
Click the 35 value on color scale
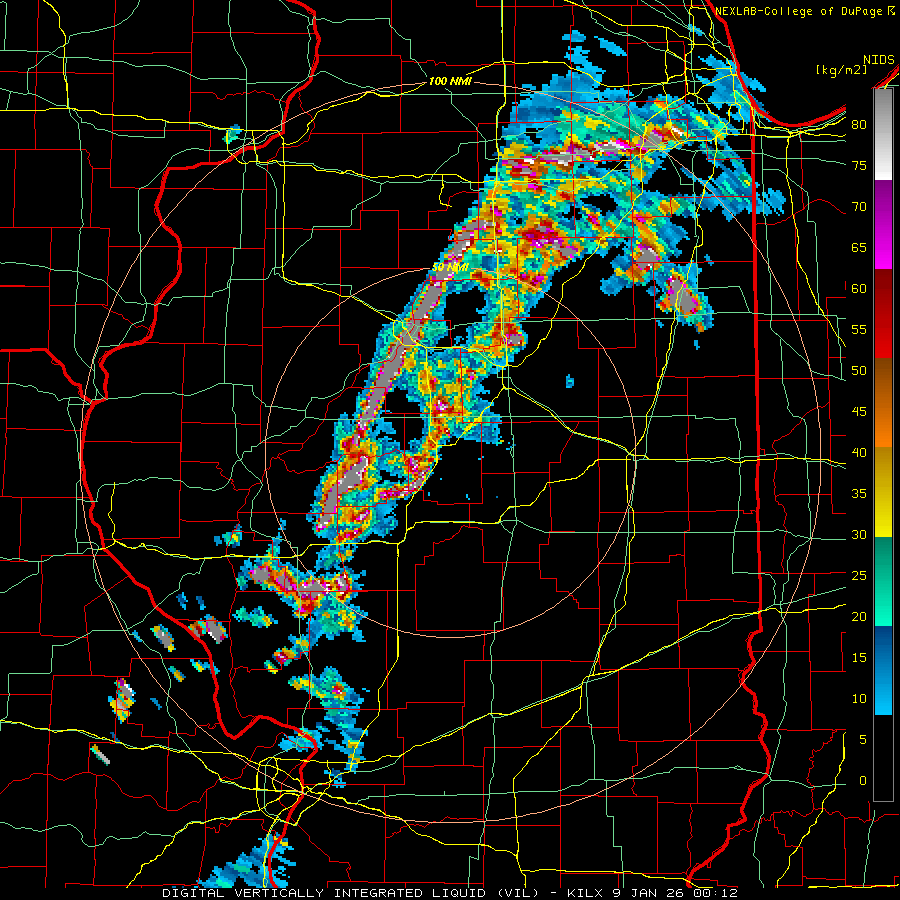[x=859, y=494]
